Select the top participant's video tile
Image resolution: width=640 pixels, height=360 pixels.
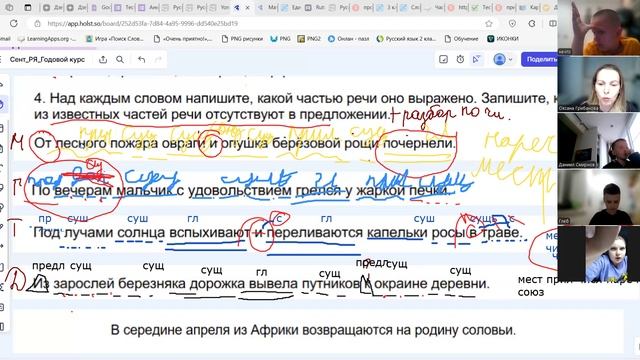[598, 28]
